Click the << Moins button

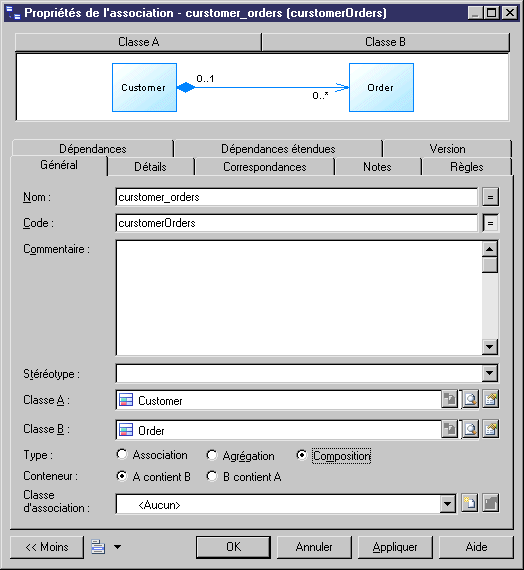[x=47, y=547]
